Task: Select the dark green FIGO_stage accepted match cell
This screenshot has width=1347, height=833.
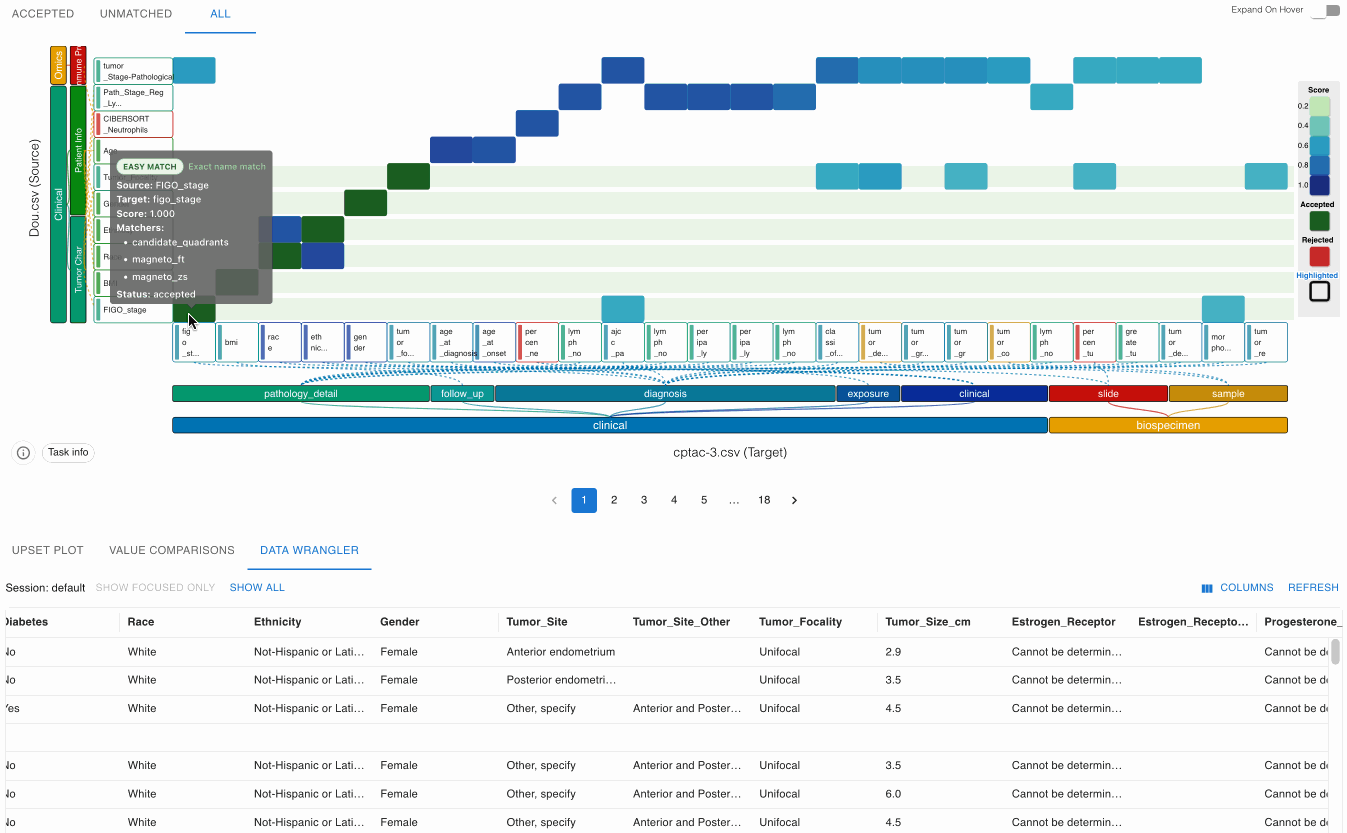Action: tap(181, 312)
